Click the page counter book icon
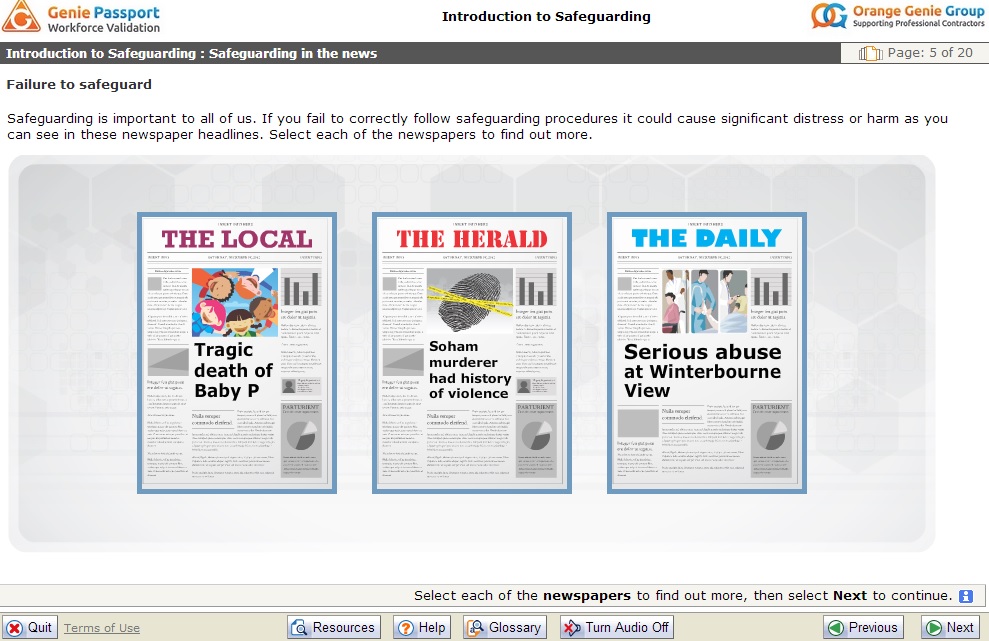The width and height of the screenshot is (989, 641). 870,53
